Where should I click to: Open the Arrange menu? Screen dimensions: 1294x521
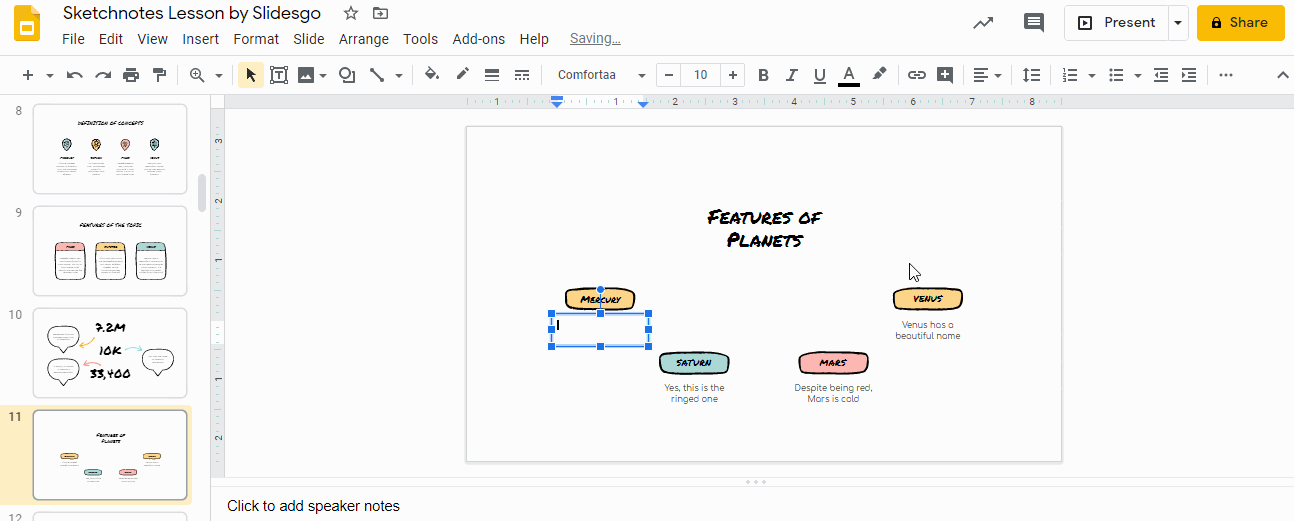coord(364,39)
